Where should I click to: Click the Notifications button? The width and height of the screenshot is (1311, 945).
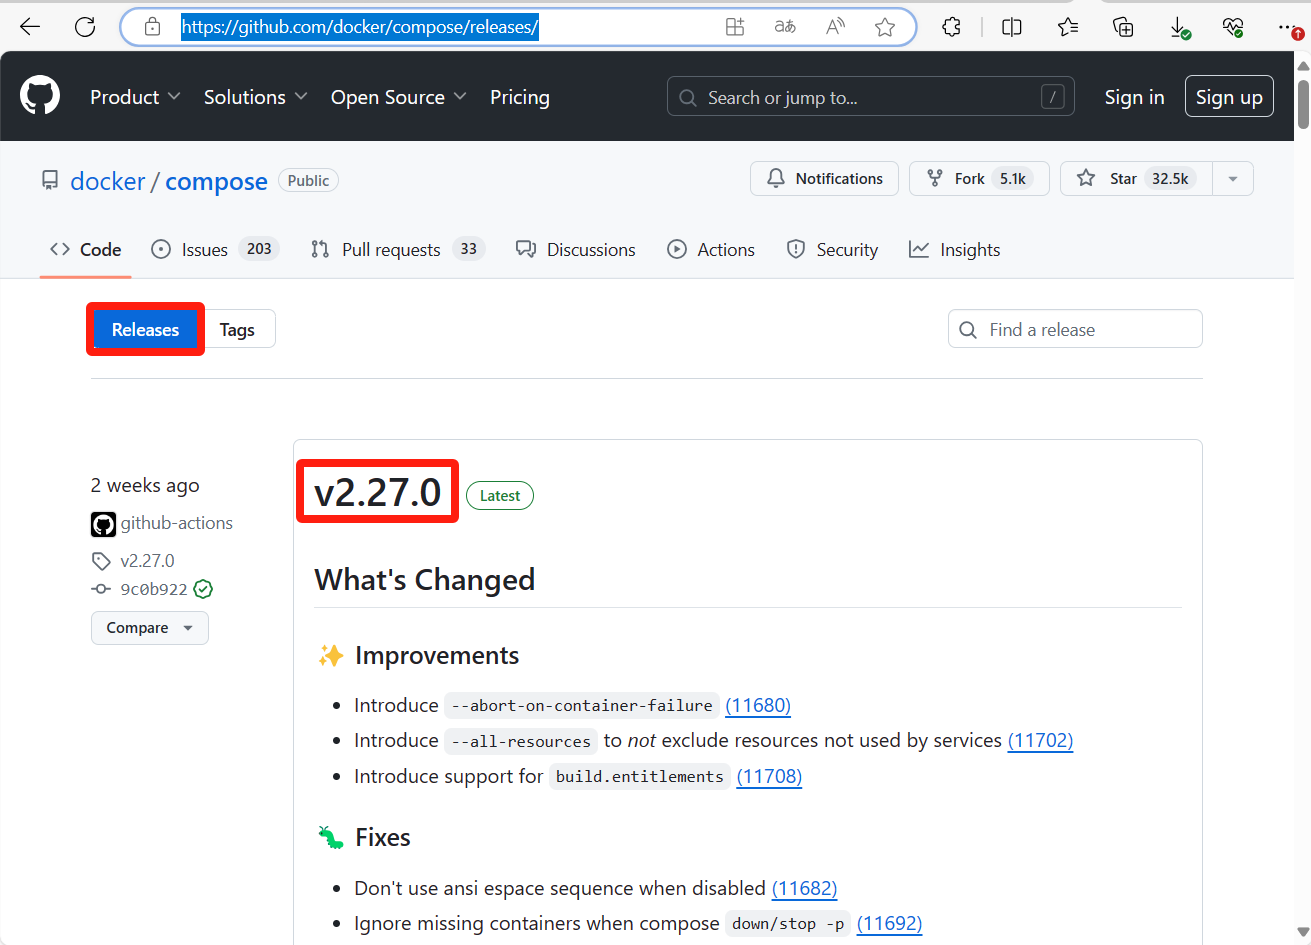coord(824,179)
